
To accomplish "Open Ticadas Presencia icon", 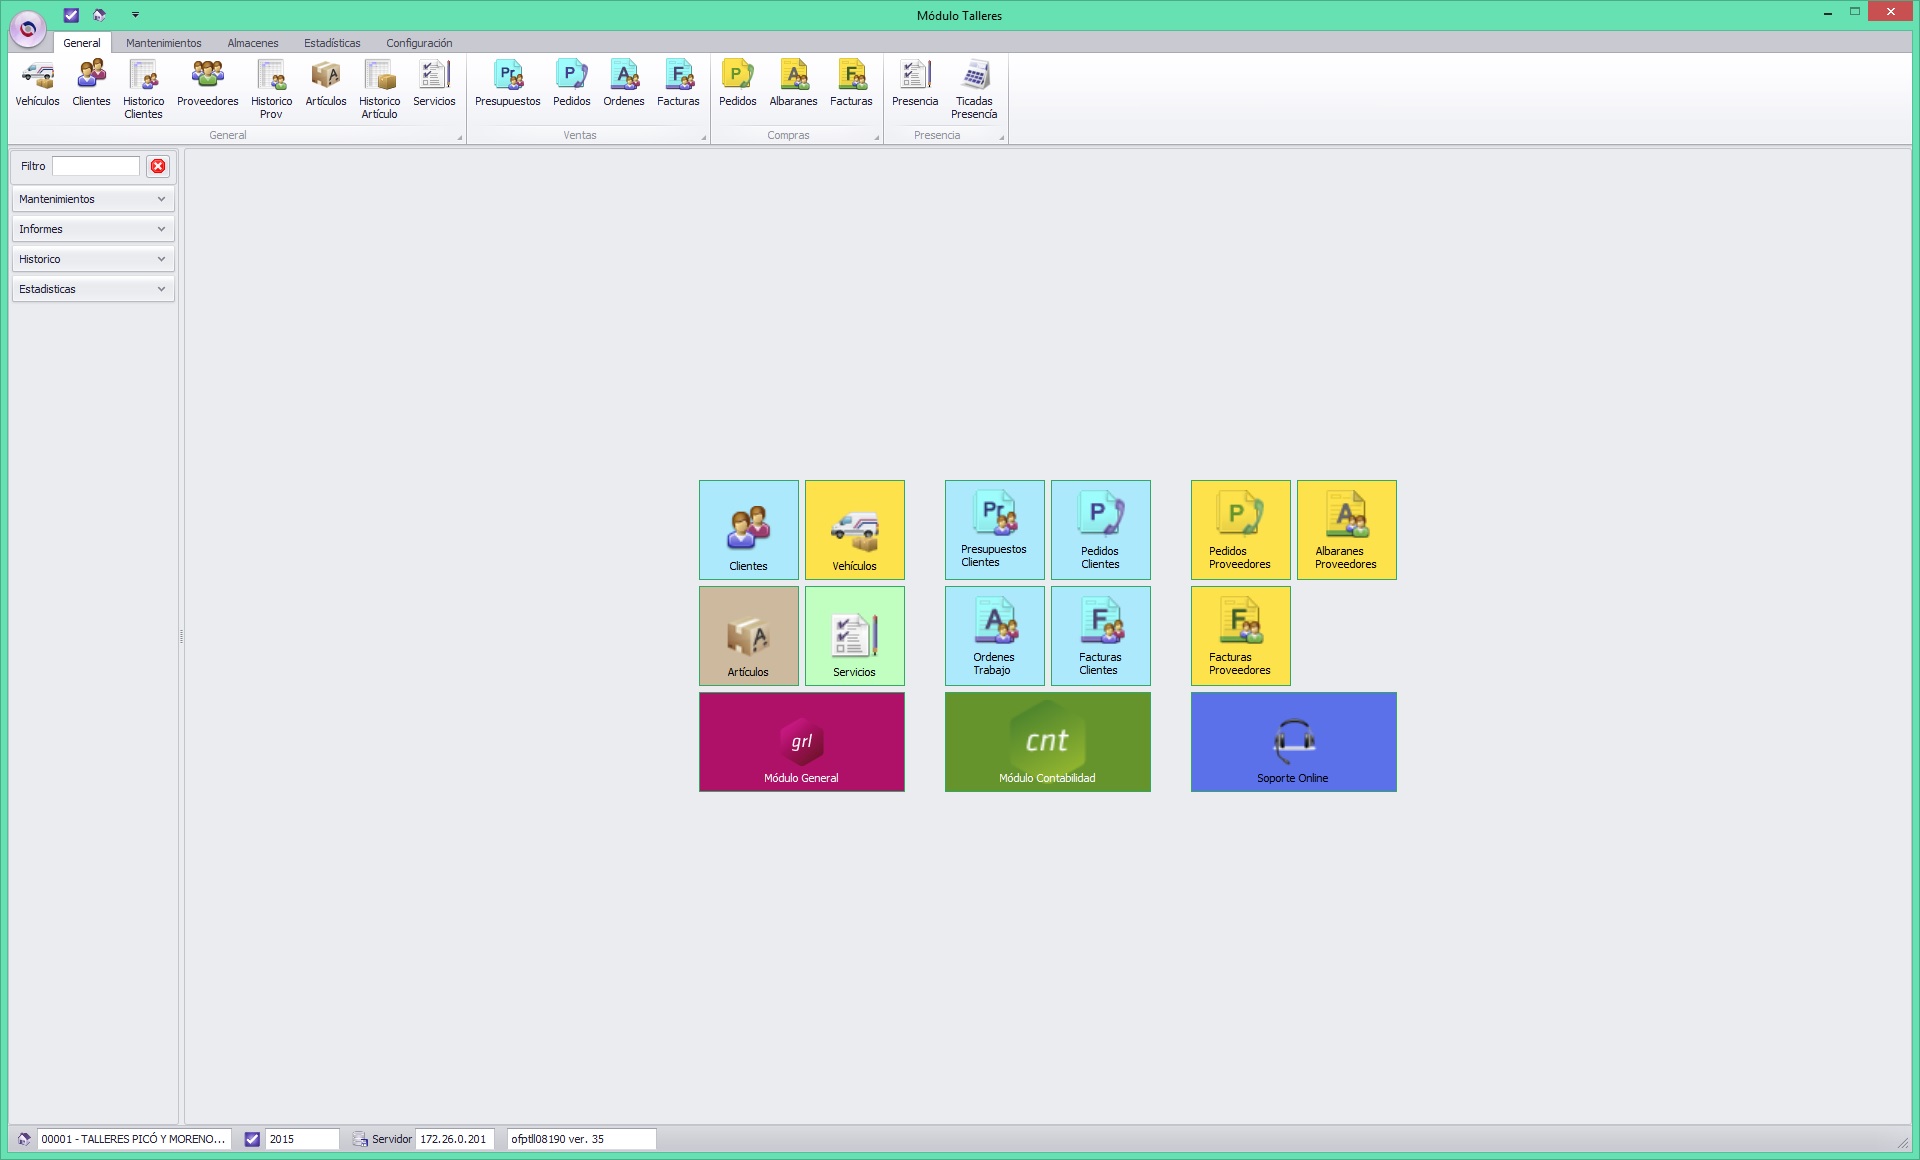I will [974, 89].
